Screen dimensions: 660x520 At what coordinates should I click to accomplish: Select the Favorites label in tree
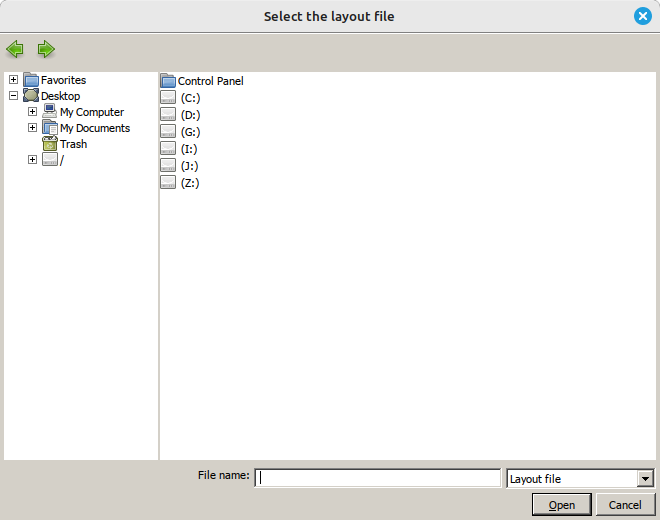pos(64,80)
